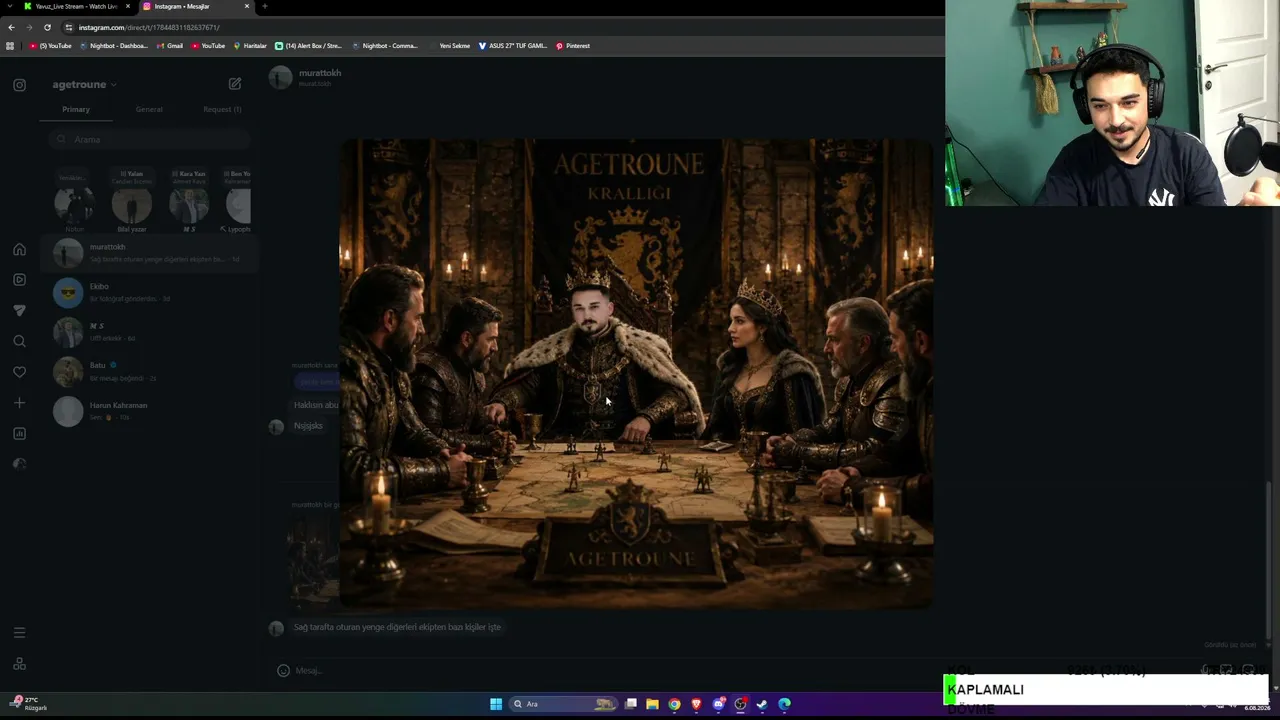Reload the Instagram page

47,27
